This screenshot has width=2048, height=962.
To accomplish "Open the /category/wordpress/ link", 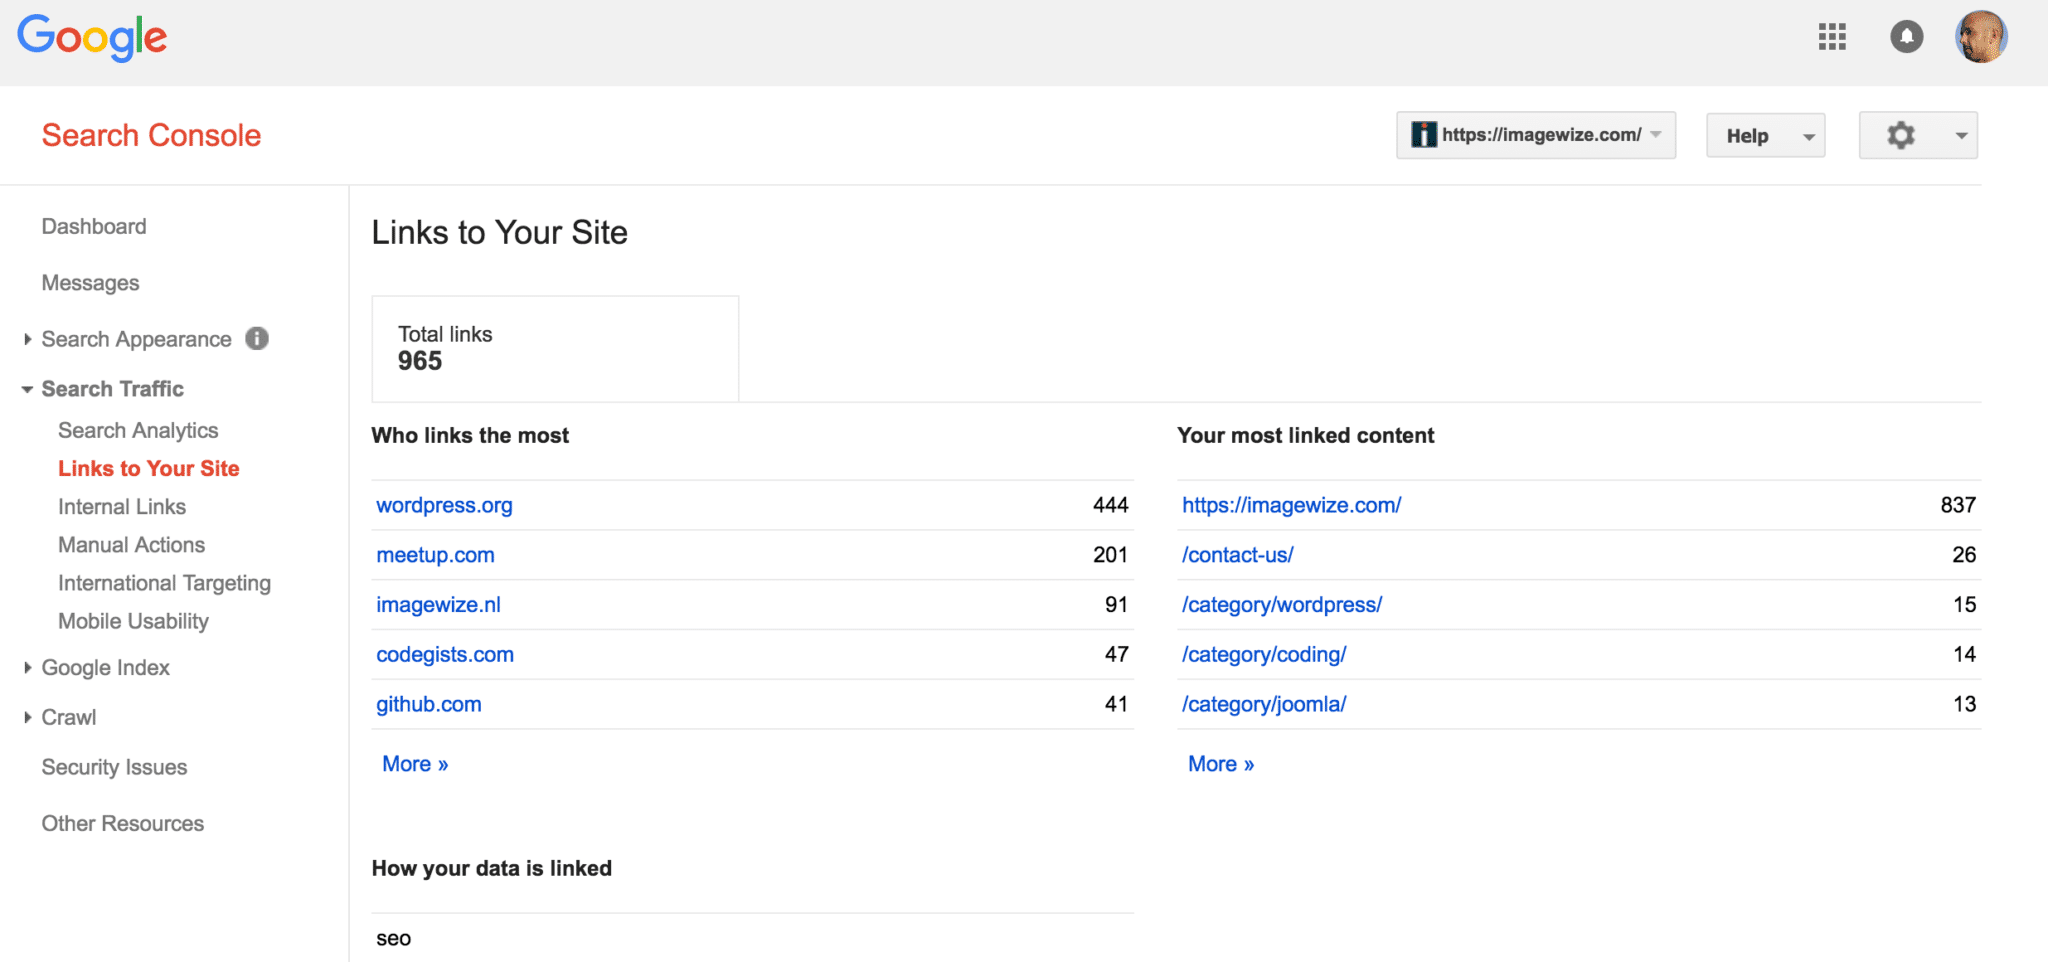I will 1282,605.
